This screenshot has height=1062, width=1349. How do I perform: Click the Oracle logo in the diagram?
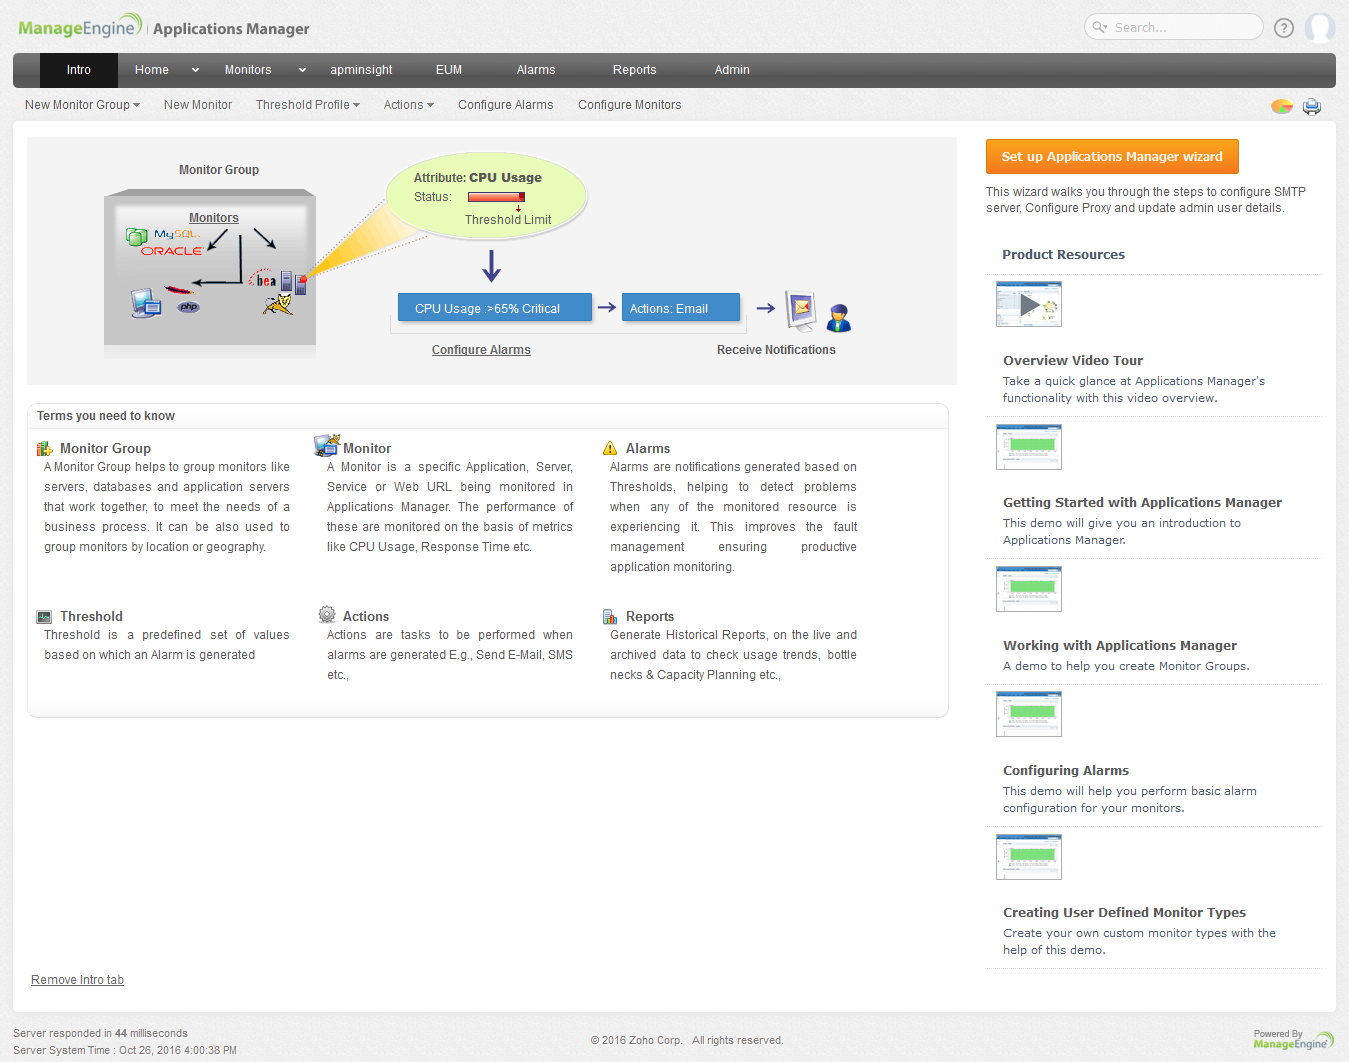(x=171, y=251)
